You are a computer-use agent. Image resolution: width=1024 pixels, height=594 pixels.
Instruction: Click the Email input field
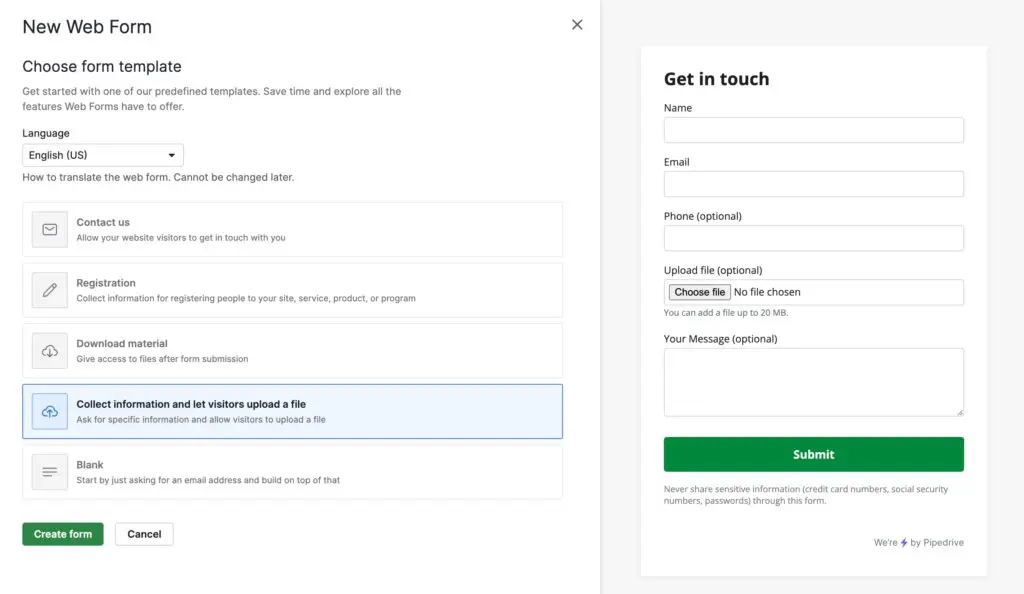(x=813, y=183)
